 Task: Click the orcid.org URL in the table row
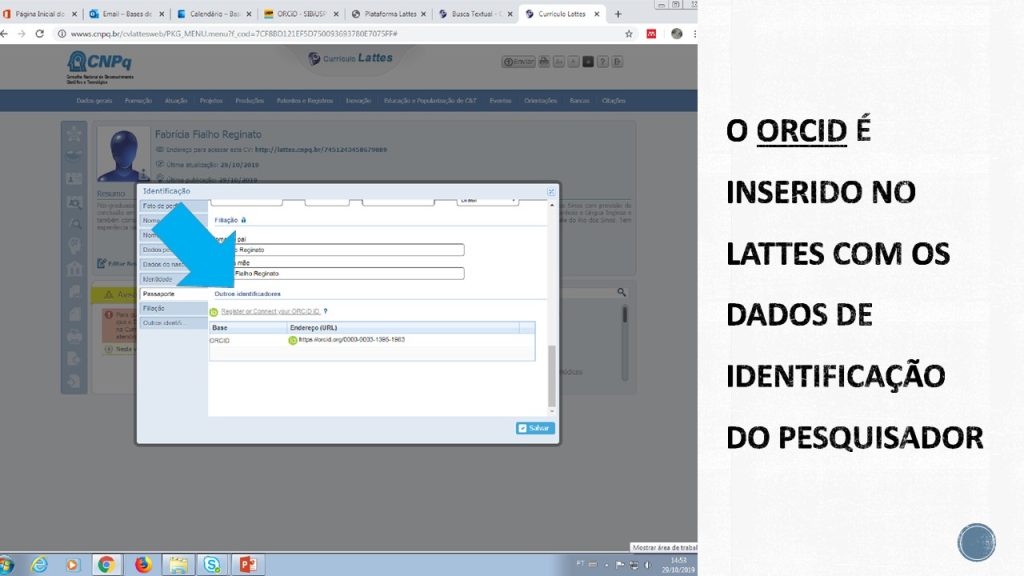351,340
